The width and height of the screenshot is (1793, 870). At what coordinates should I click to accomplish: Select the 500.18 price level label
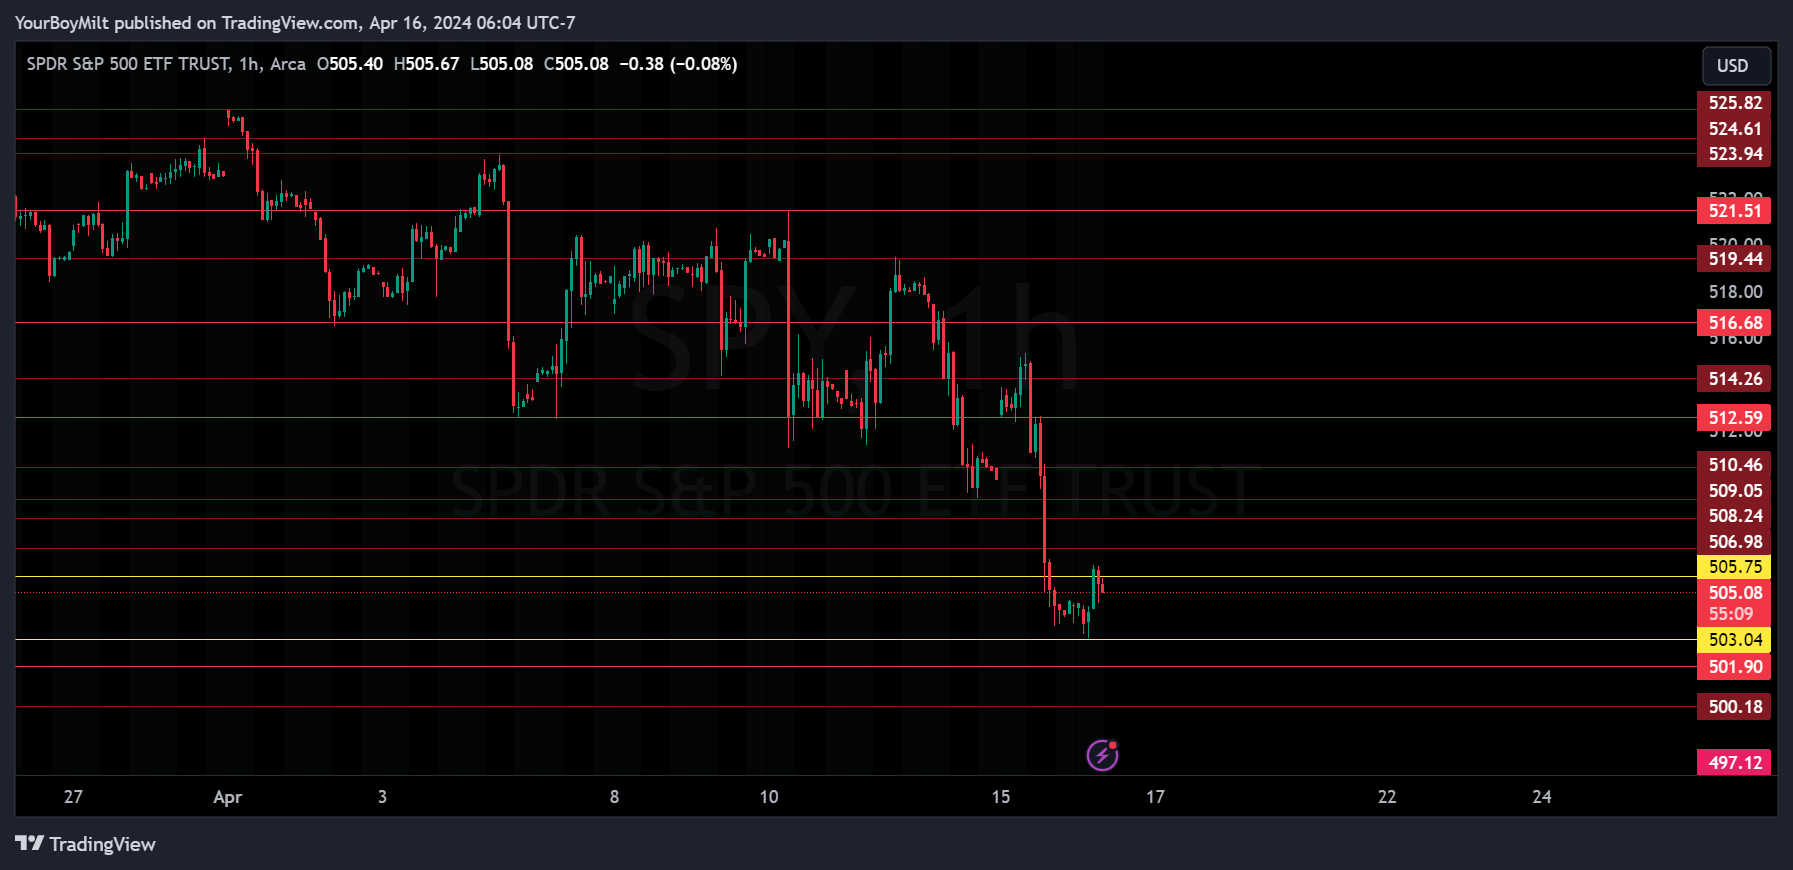pos(1734,706)
